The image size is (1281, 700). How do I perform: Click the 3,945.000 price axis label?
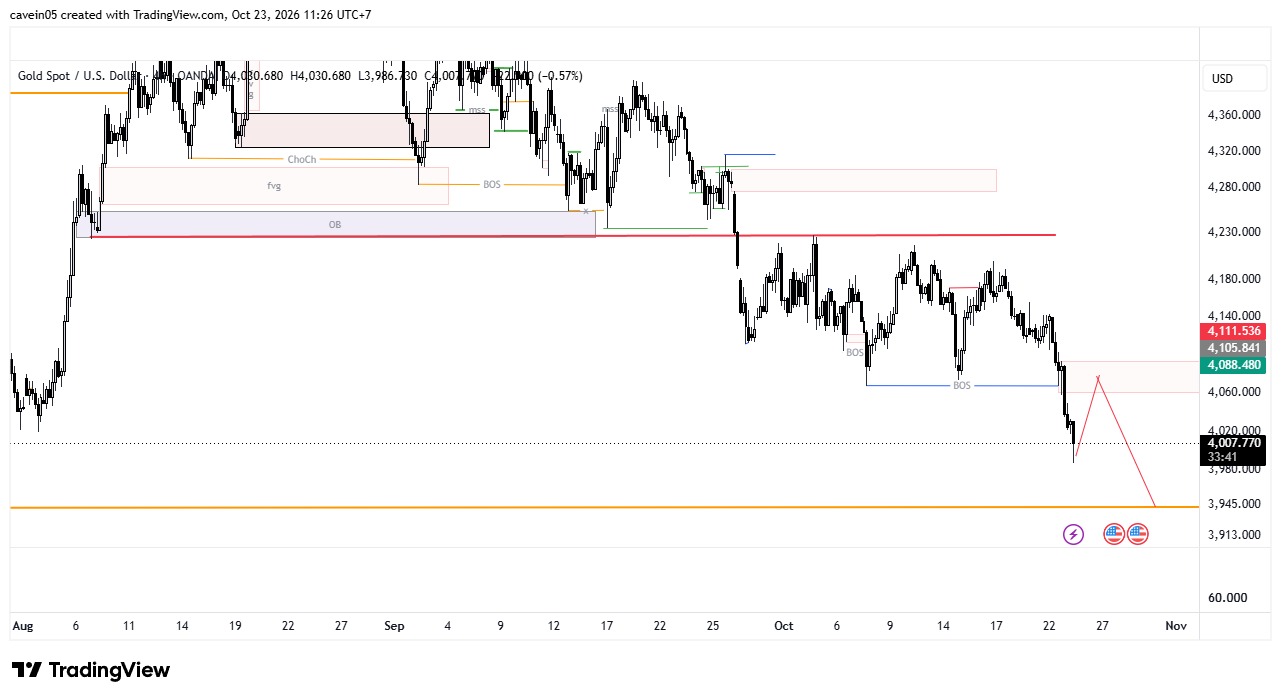click(x=1232, y=504)
